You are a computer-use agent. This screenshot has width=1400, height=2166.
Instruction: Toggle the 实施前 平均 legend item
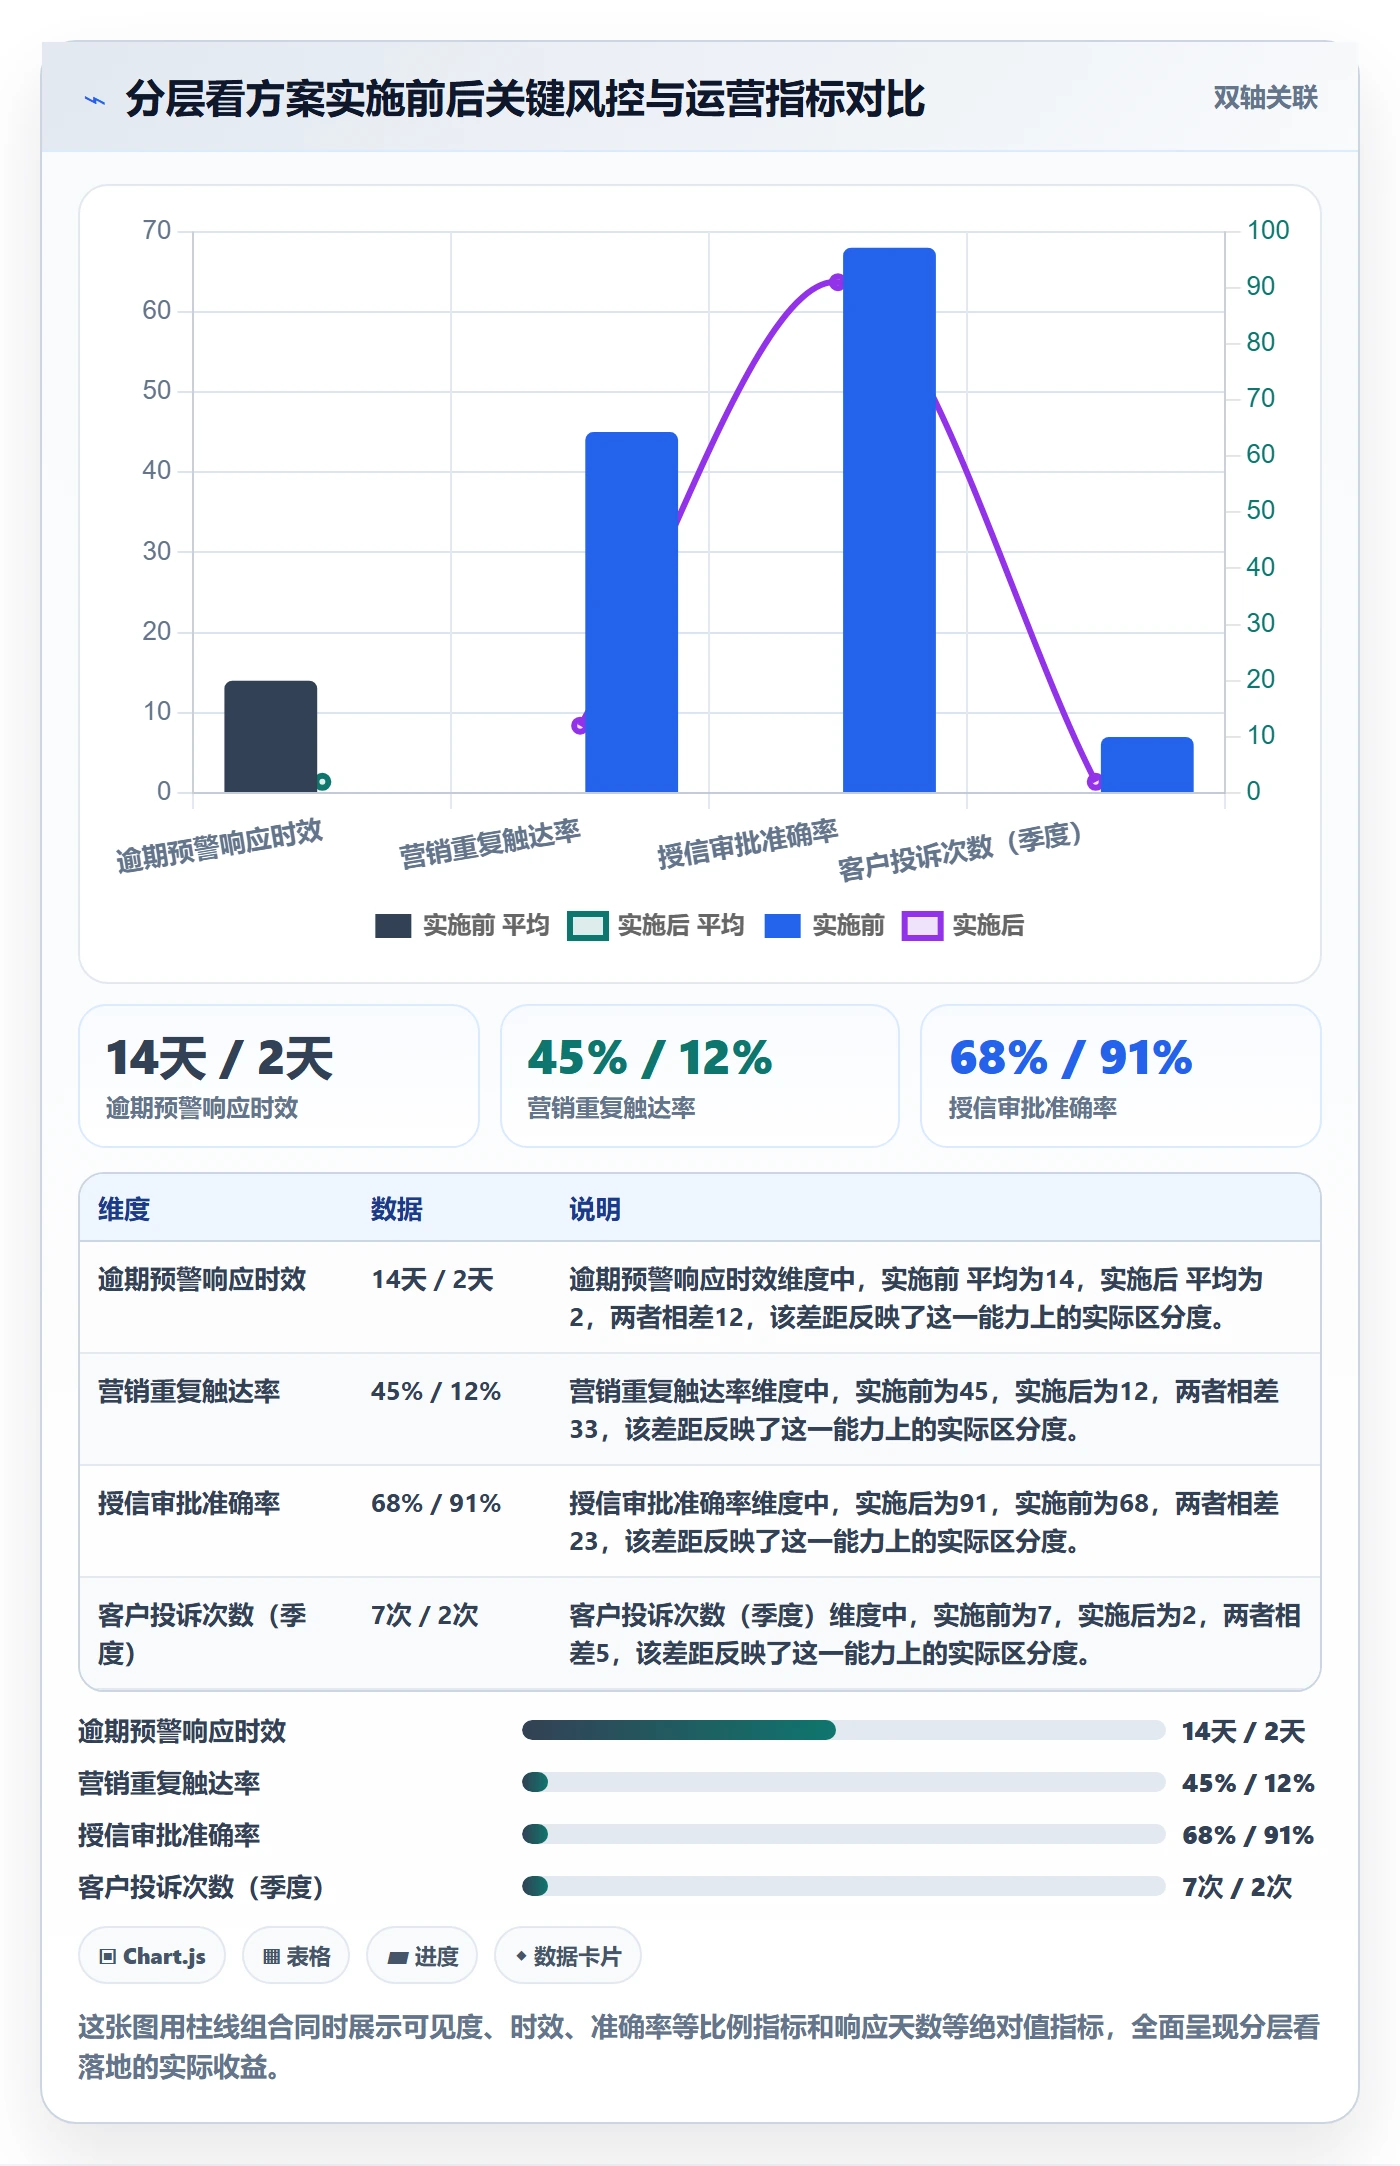[462, 926]
